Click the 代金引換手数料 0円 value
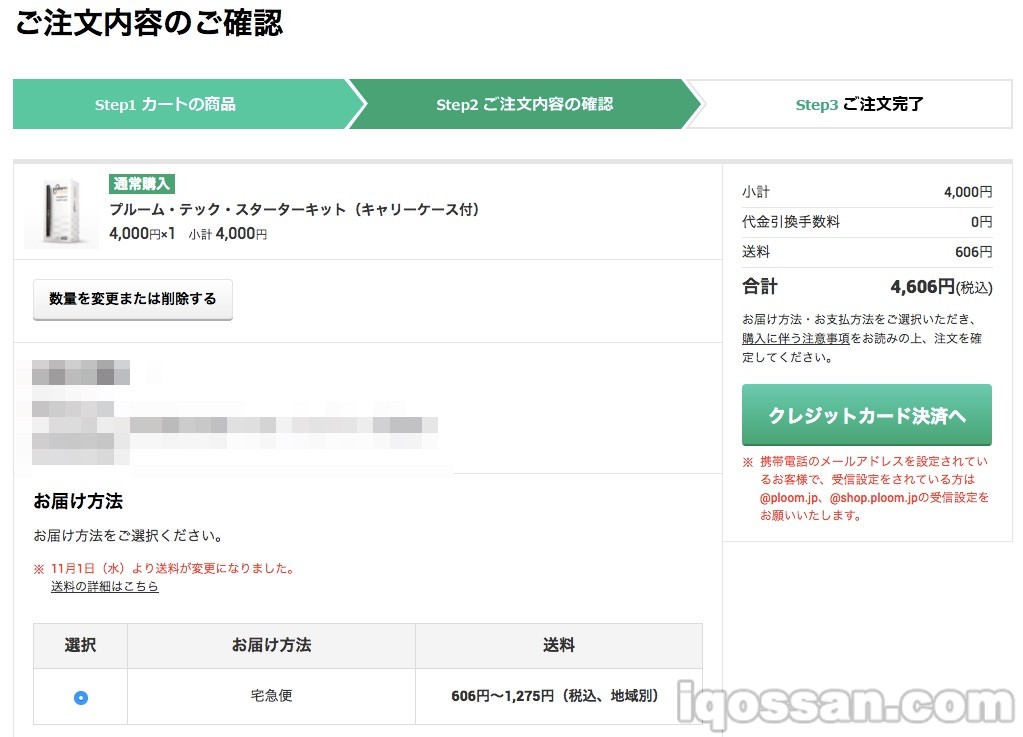This screenshot has height=737, width=1023. (981, 222)
